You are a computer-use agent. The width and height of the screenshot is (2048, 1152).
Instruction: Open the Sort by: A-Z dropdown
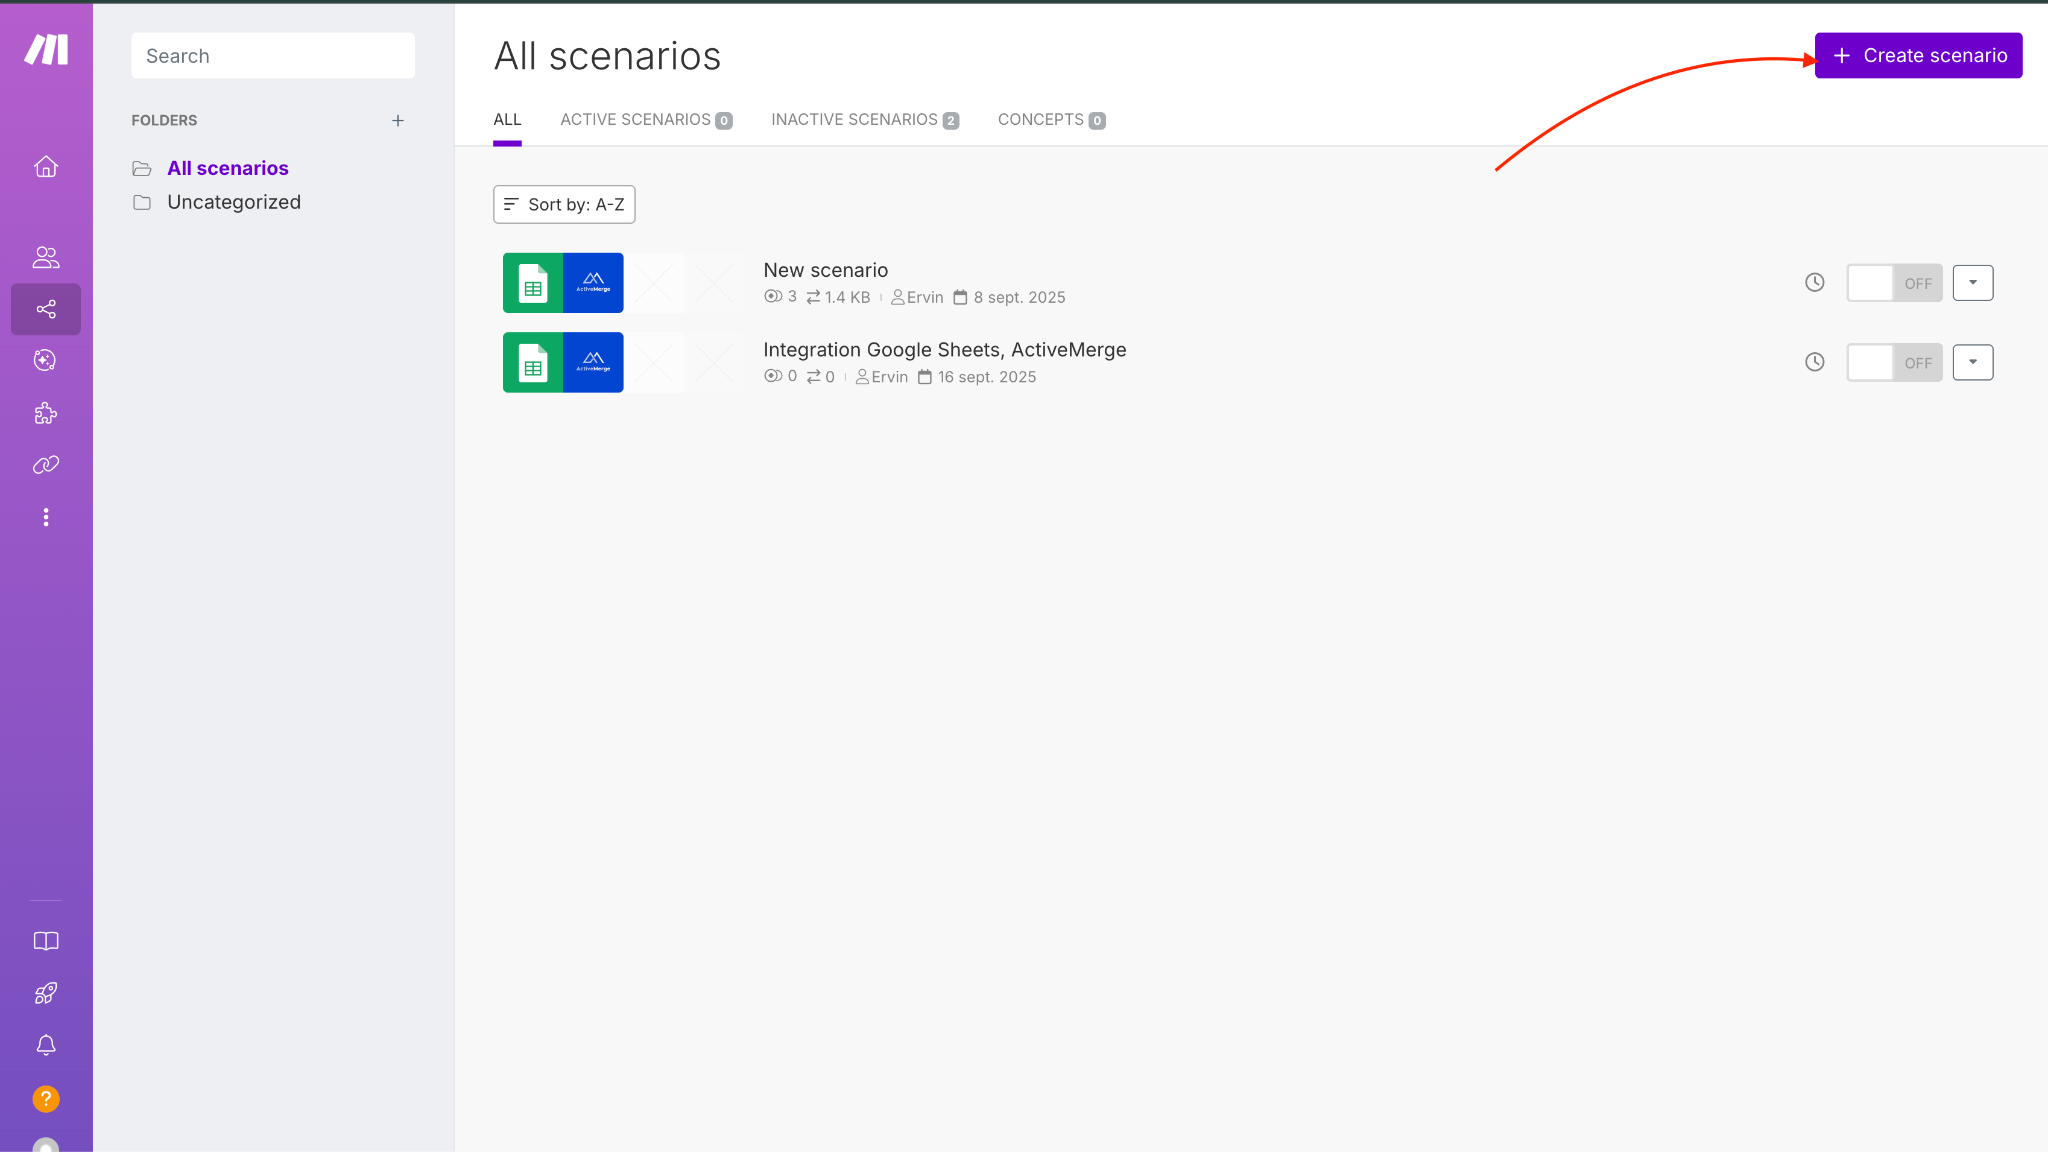[x=564, y=204]
